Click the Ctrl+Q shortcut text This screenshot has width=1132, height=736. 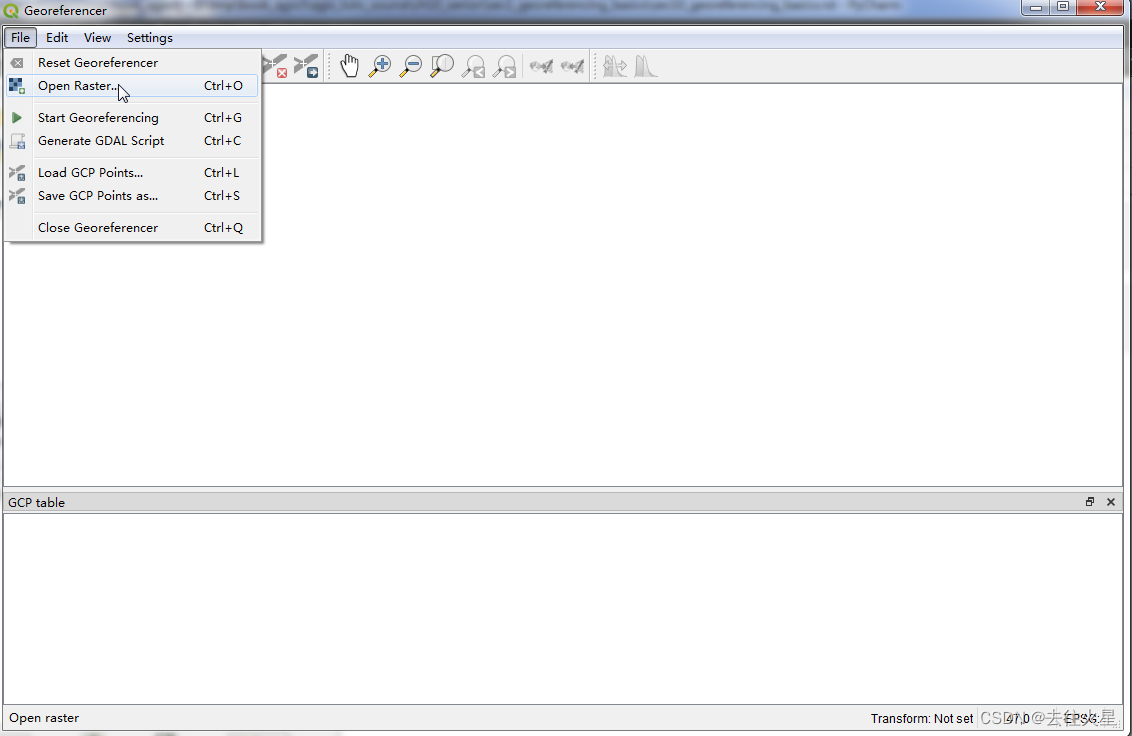coord(223,228)
